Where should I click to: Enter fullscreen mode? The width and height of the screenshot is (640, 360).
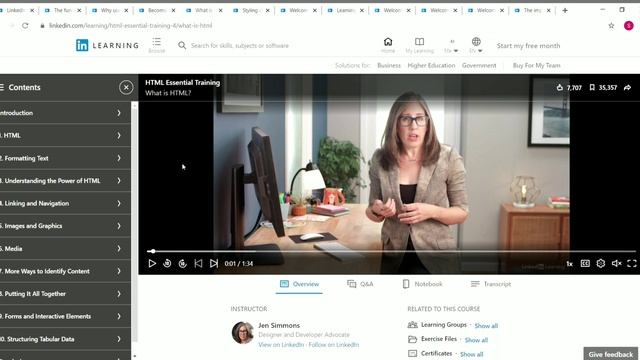632,264
